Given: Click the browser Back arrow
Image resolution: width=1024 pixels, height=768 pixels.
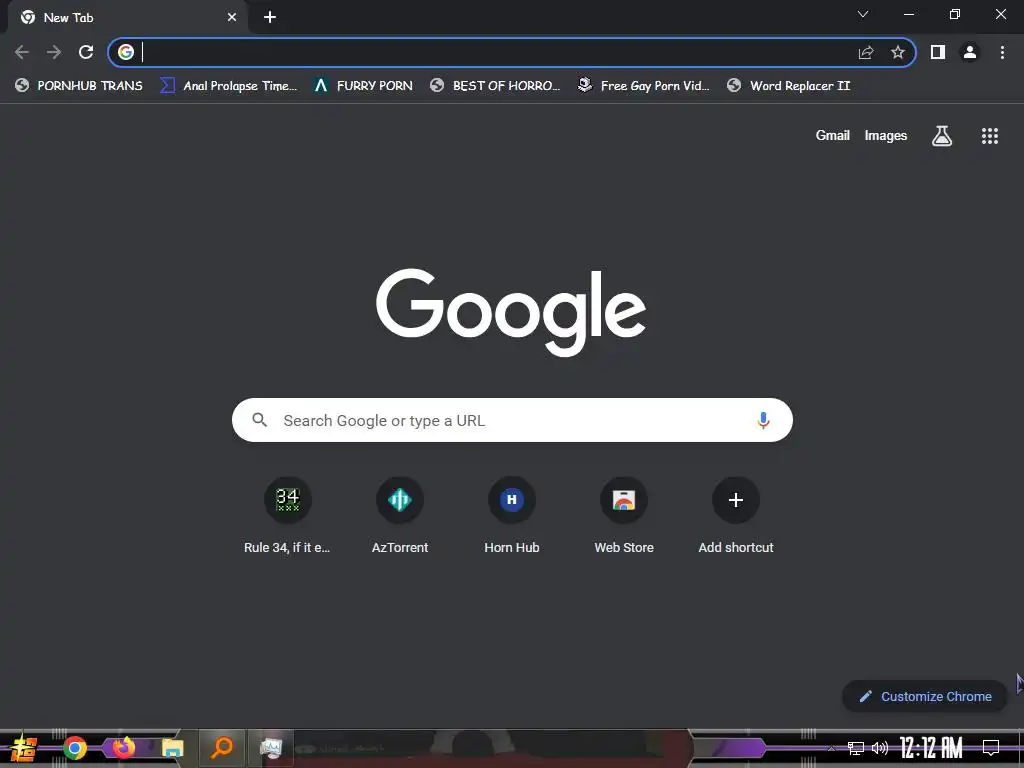Looking at the screenshot, I should [22, 52].
